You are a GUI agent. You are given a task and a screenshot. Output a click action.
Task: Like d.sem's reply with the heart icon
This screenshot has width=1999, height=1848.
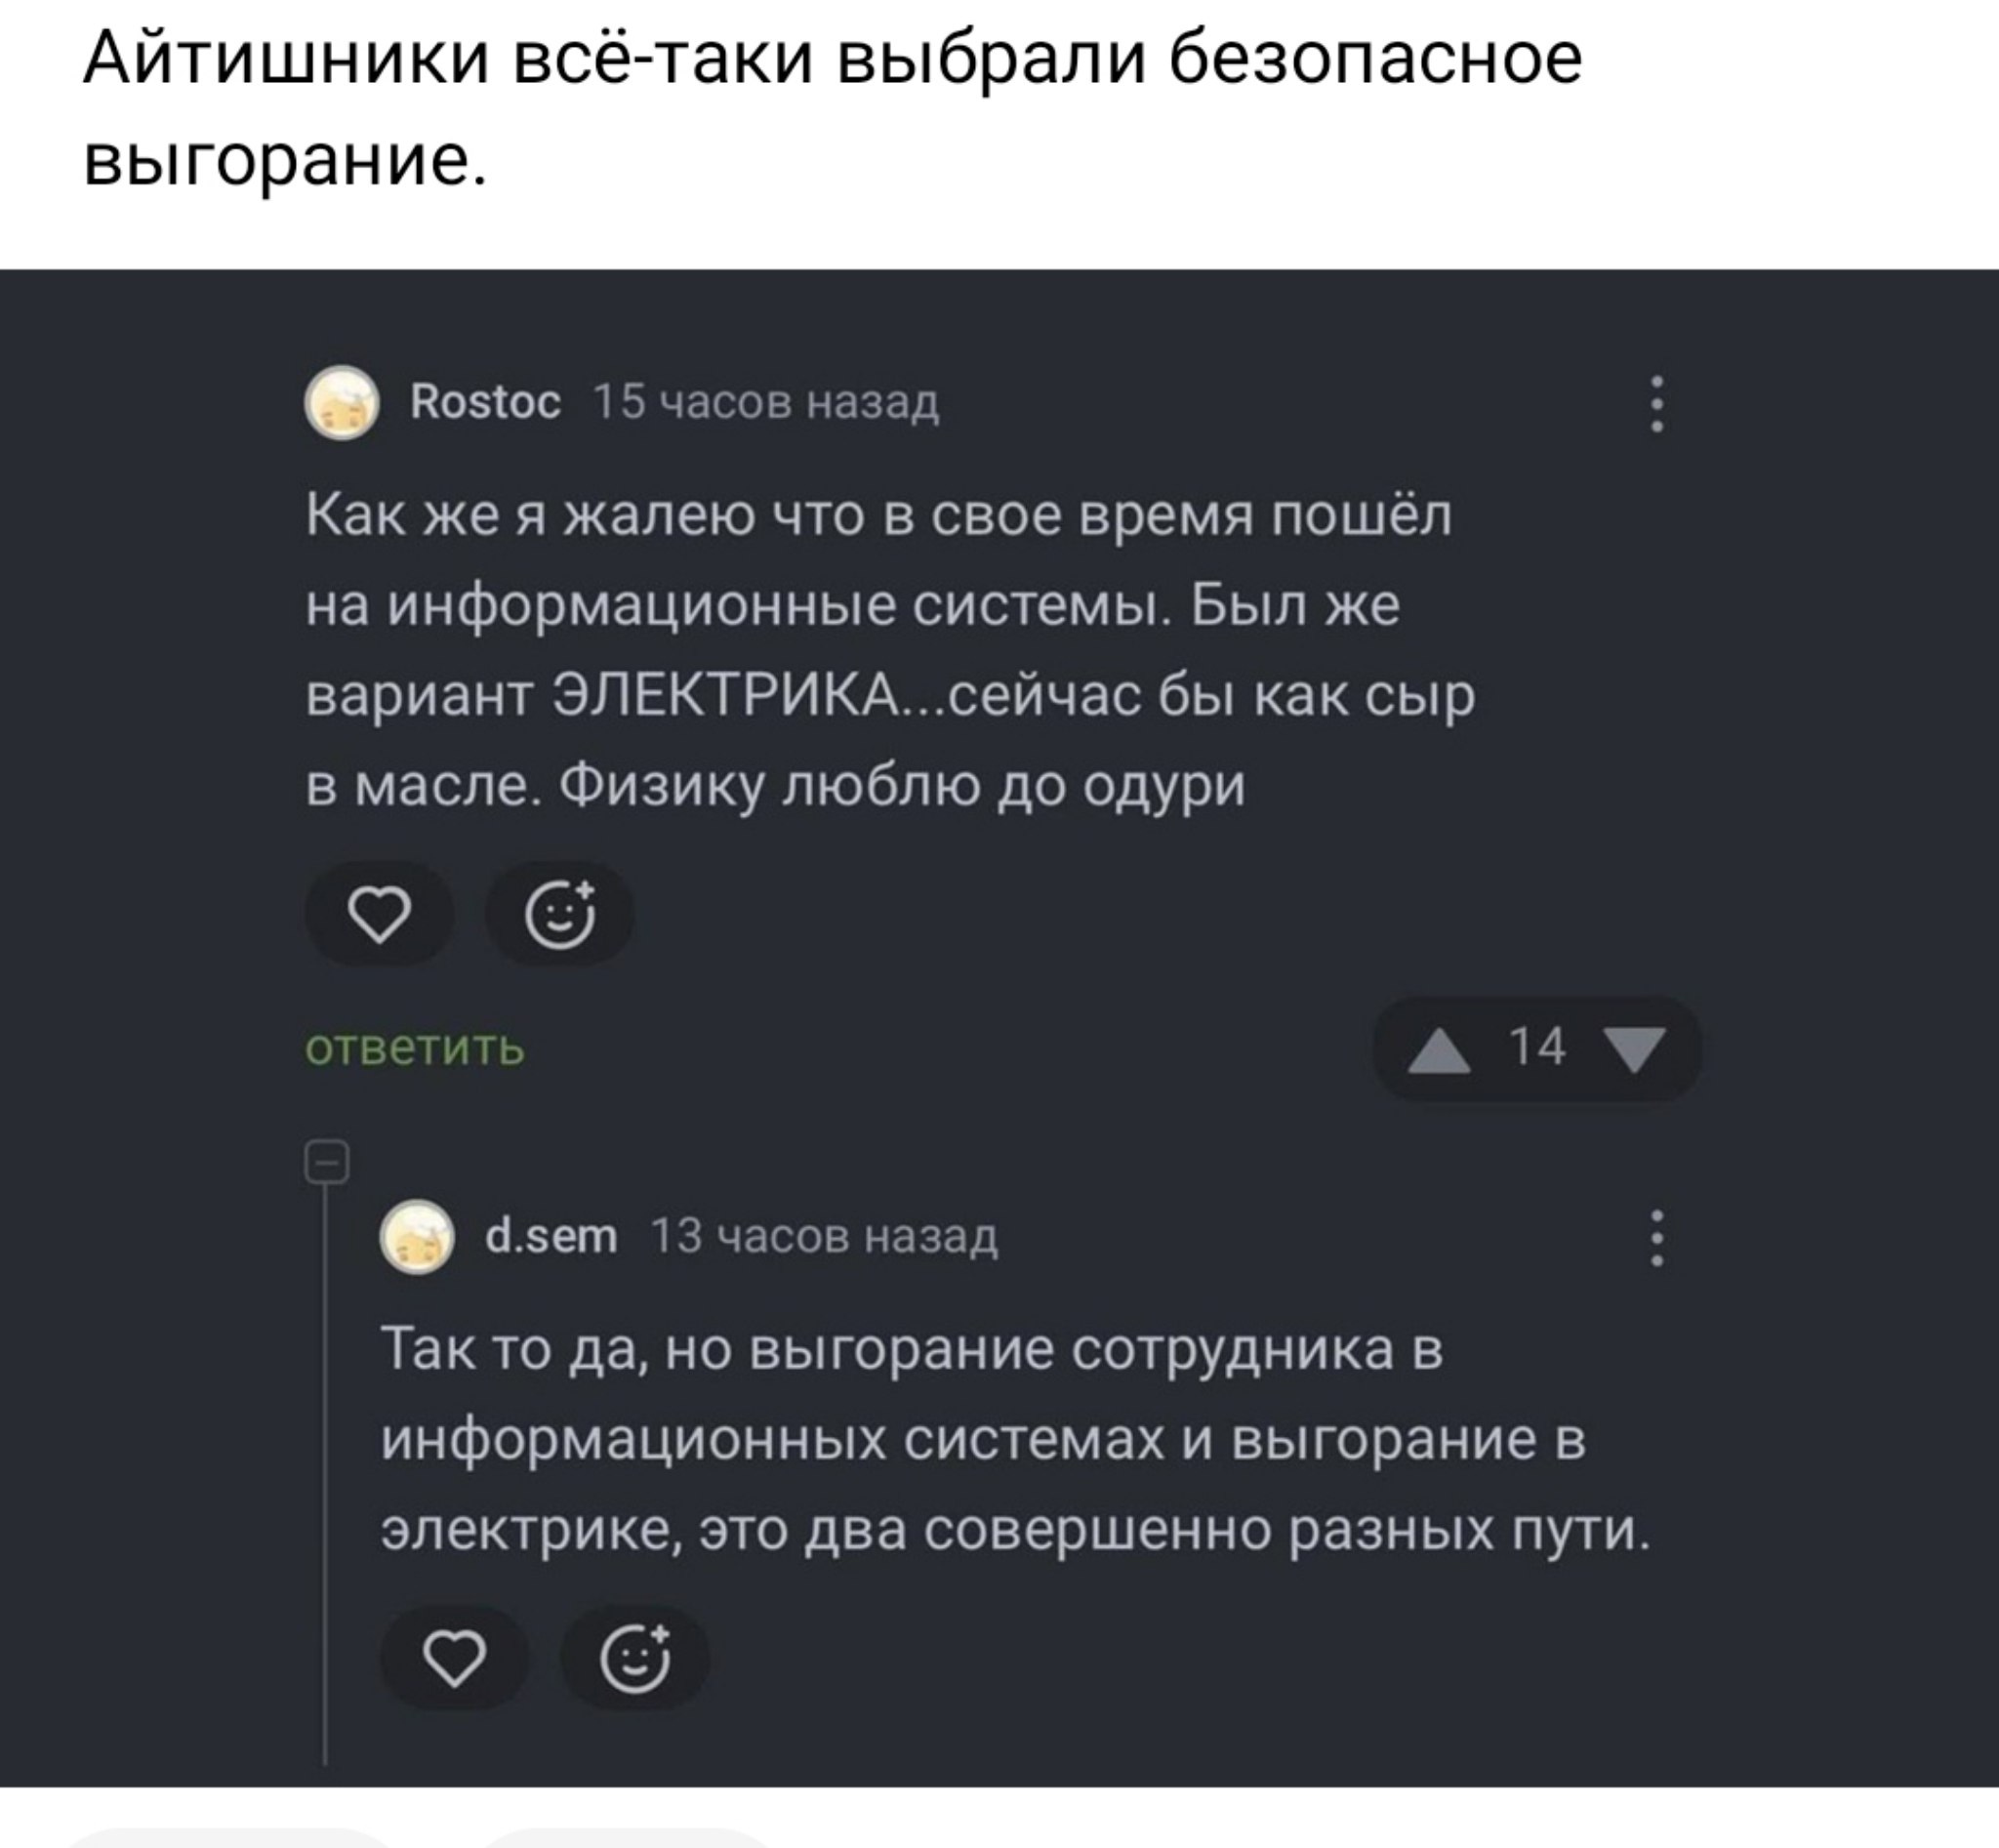[455, 1659]
